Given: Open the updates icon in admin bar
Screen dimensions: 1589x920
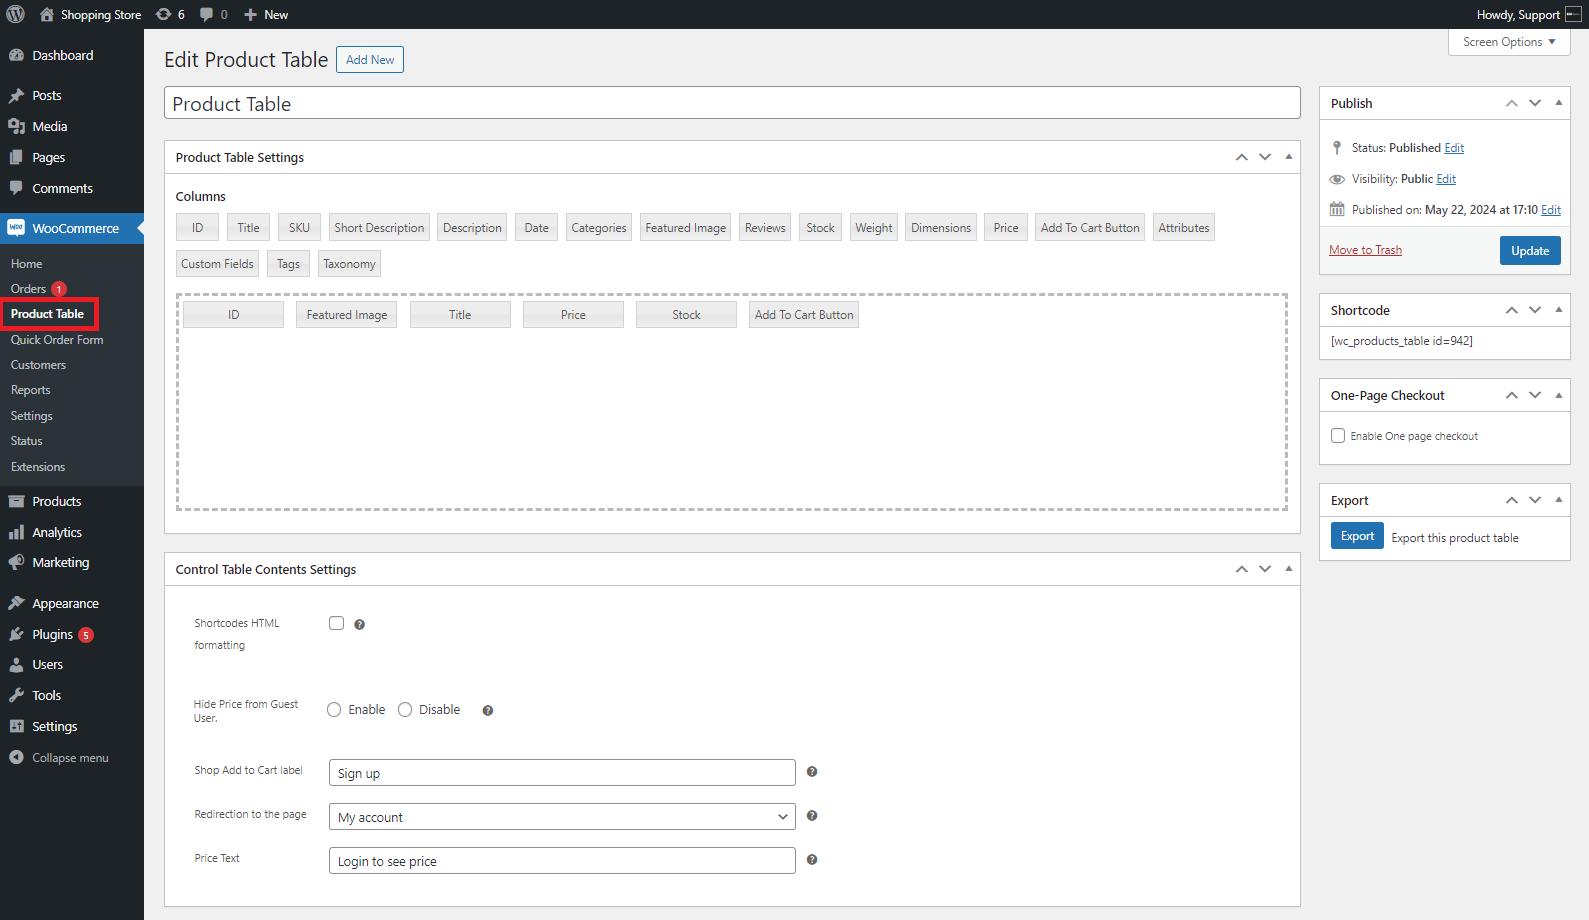Looking at the screenshot, I should tap(164, 14).
